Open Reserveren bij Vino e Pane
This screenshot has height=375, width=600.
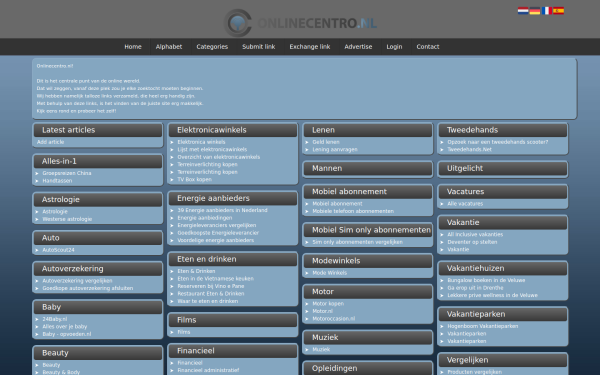(210, 286)
